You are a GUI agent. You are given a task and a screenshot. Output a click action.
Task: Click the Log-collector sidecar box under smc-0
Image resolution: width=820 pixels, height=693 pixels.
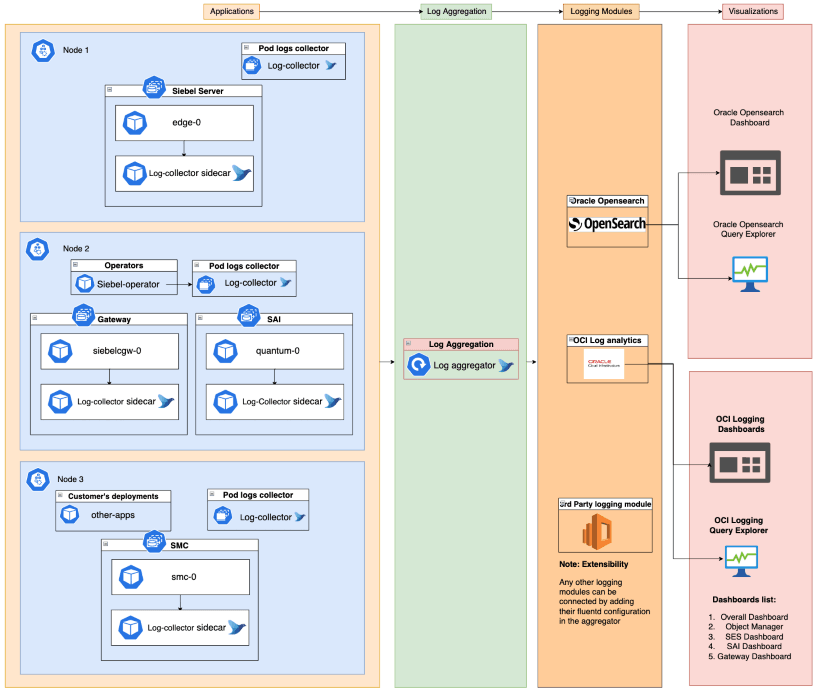[180, 628]
